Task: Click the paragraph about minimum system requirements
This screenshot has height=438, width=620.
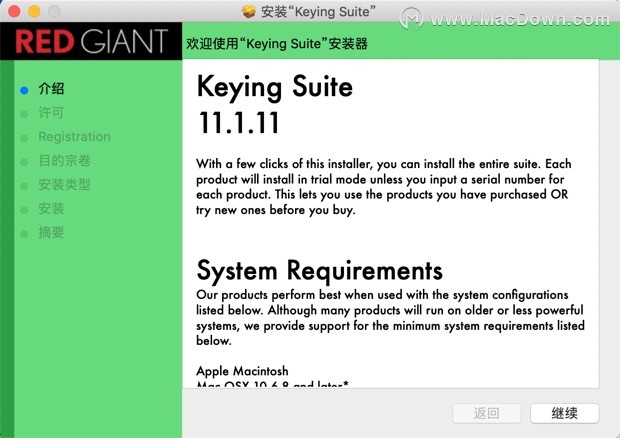Action: (x=390, y=317)
